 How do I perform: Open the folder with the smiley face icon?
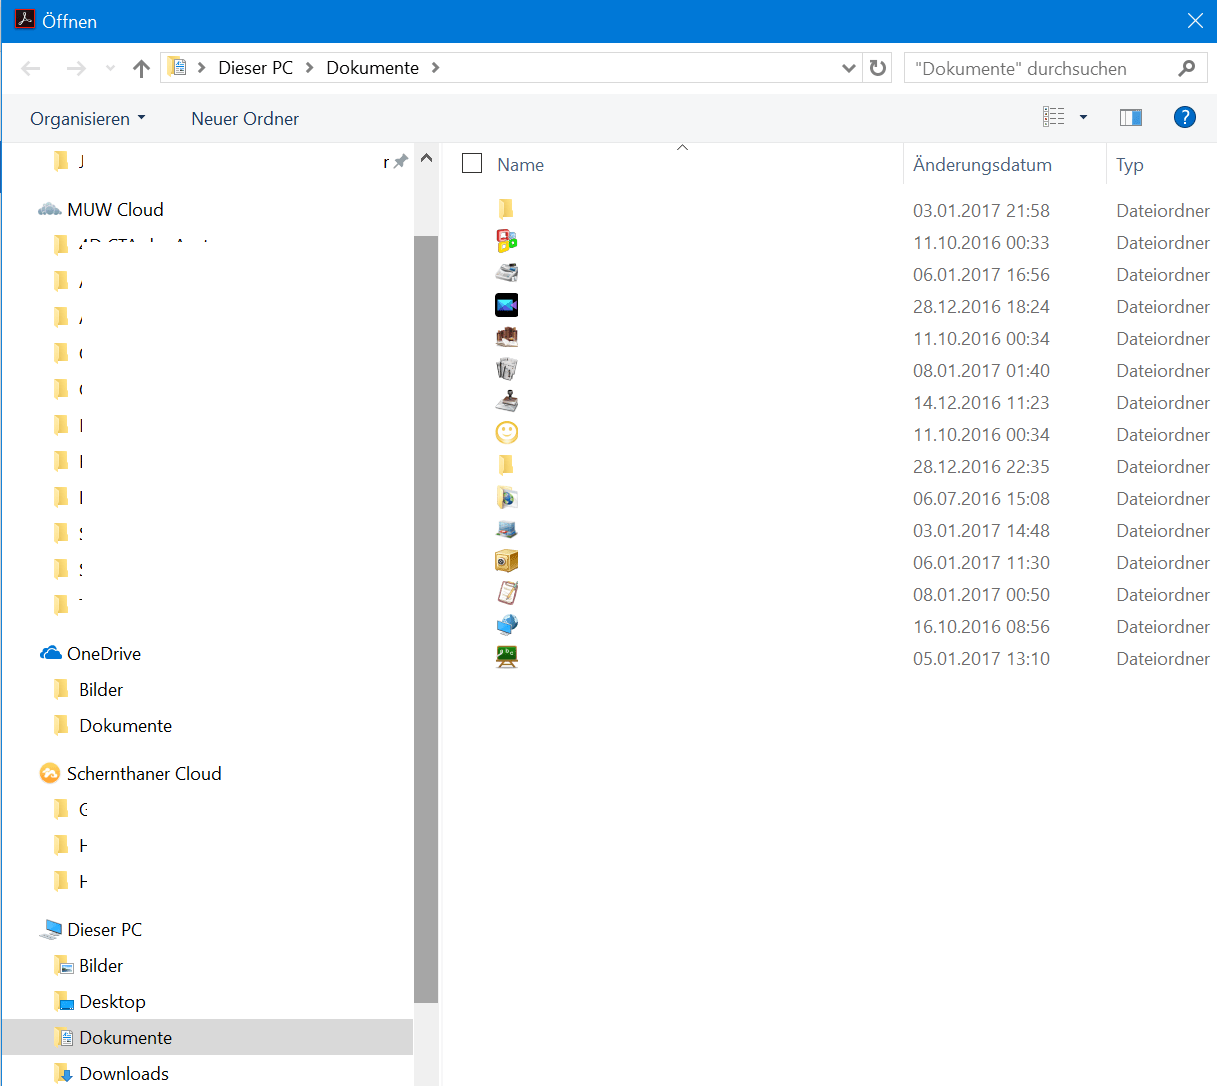pos(506,432)
